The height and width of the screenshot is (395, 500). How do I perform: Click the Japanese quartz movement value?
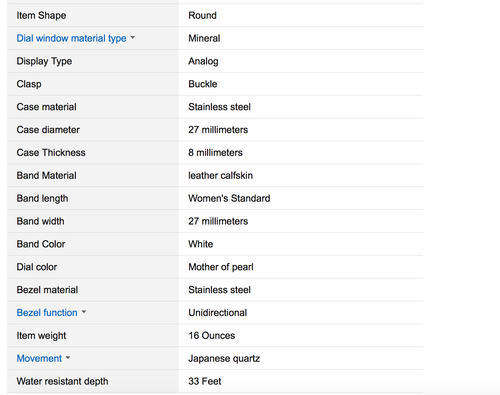[x=224, y=359]
